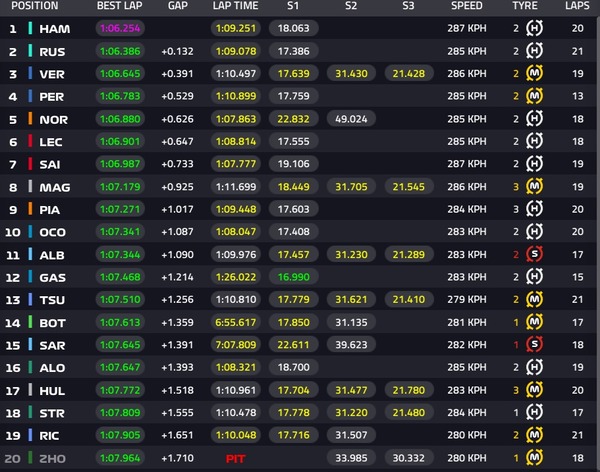The height and width of the screenshot is (472, 600).
Task: Click Stroll's hard tyre icon
Action: coord(534,412)
